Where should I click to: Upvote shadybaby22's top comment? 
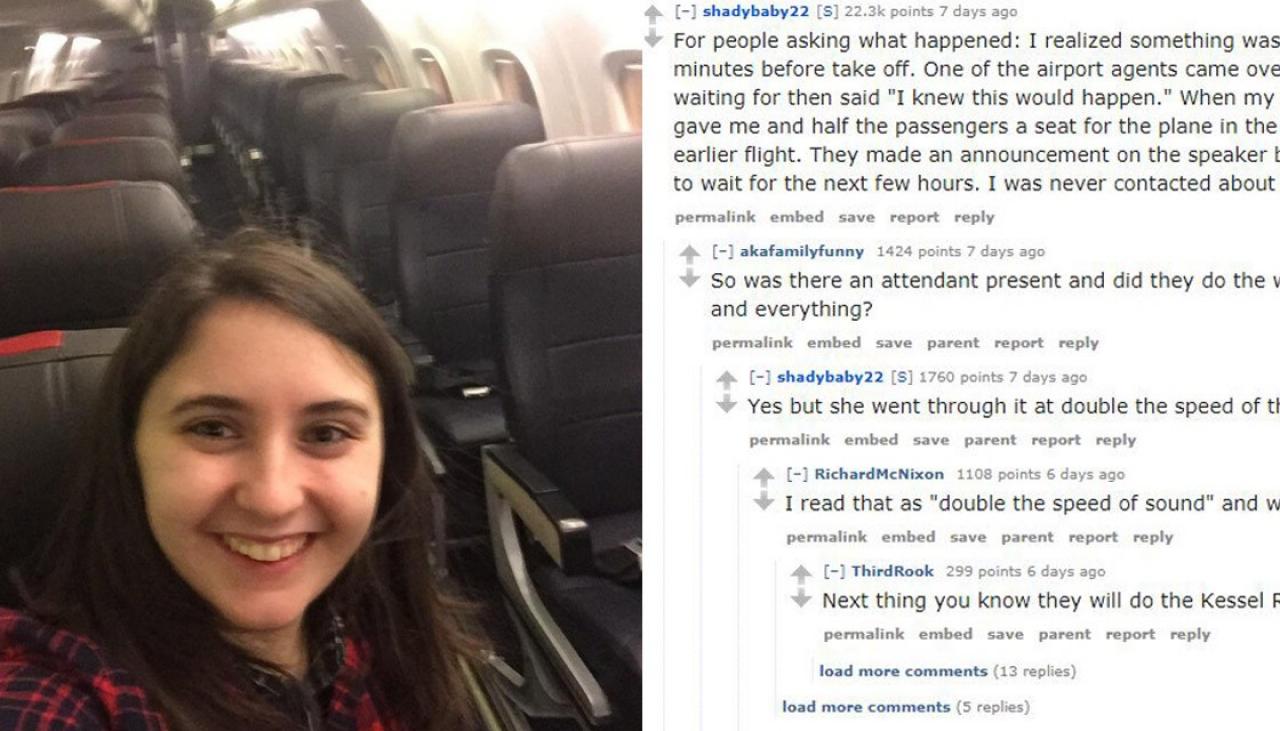pyautogui.click(x=653, y=14)
